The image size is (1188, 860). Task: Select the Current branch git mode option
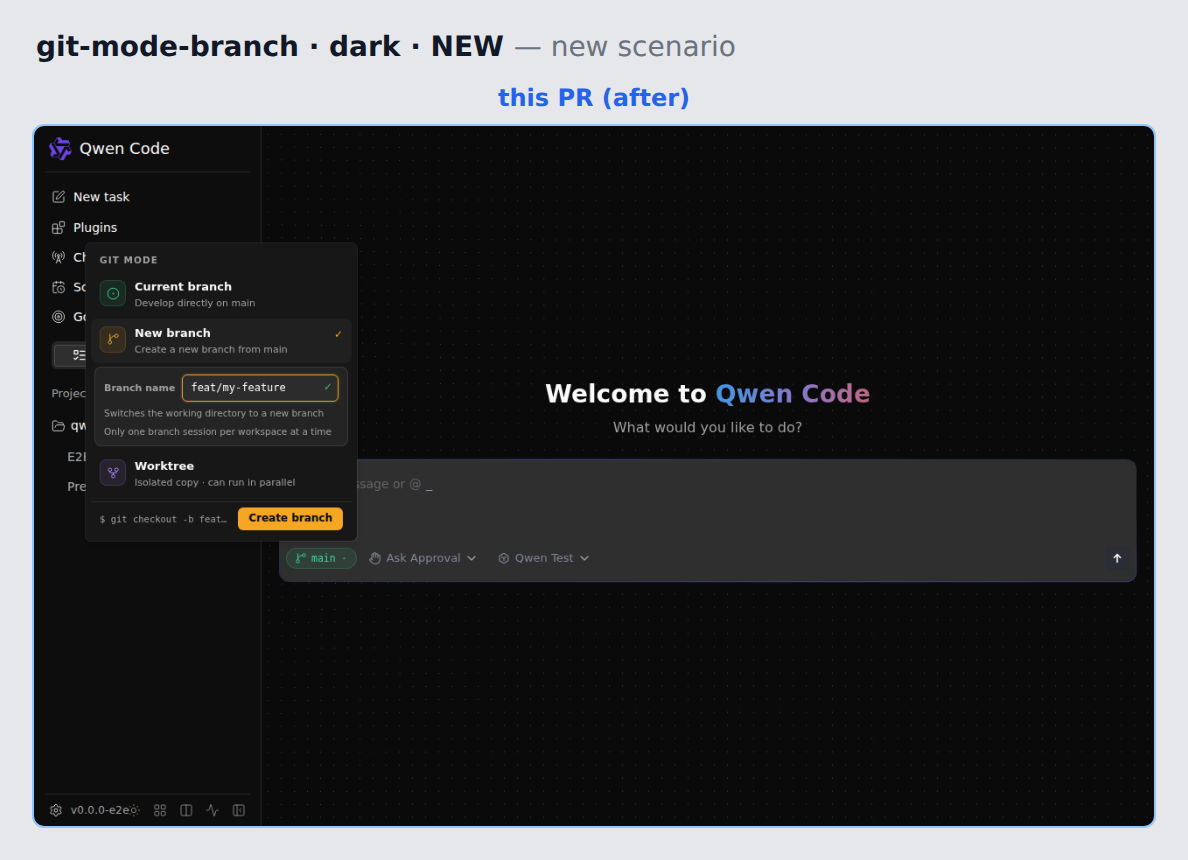pyautogui.click(x=221, y=294)
